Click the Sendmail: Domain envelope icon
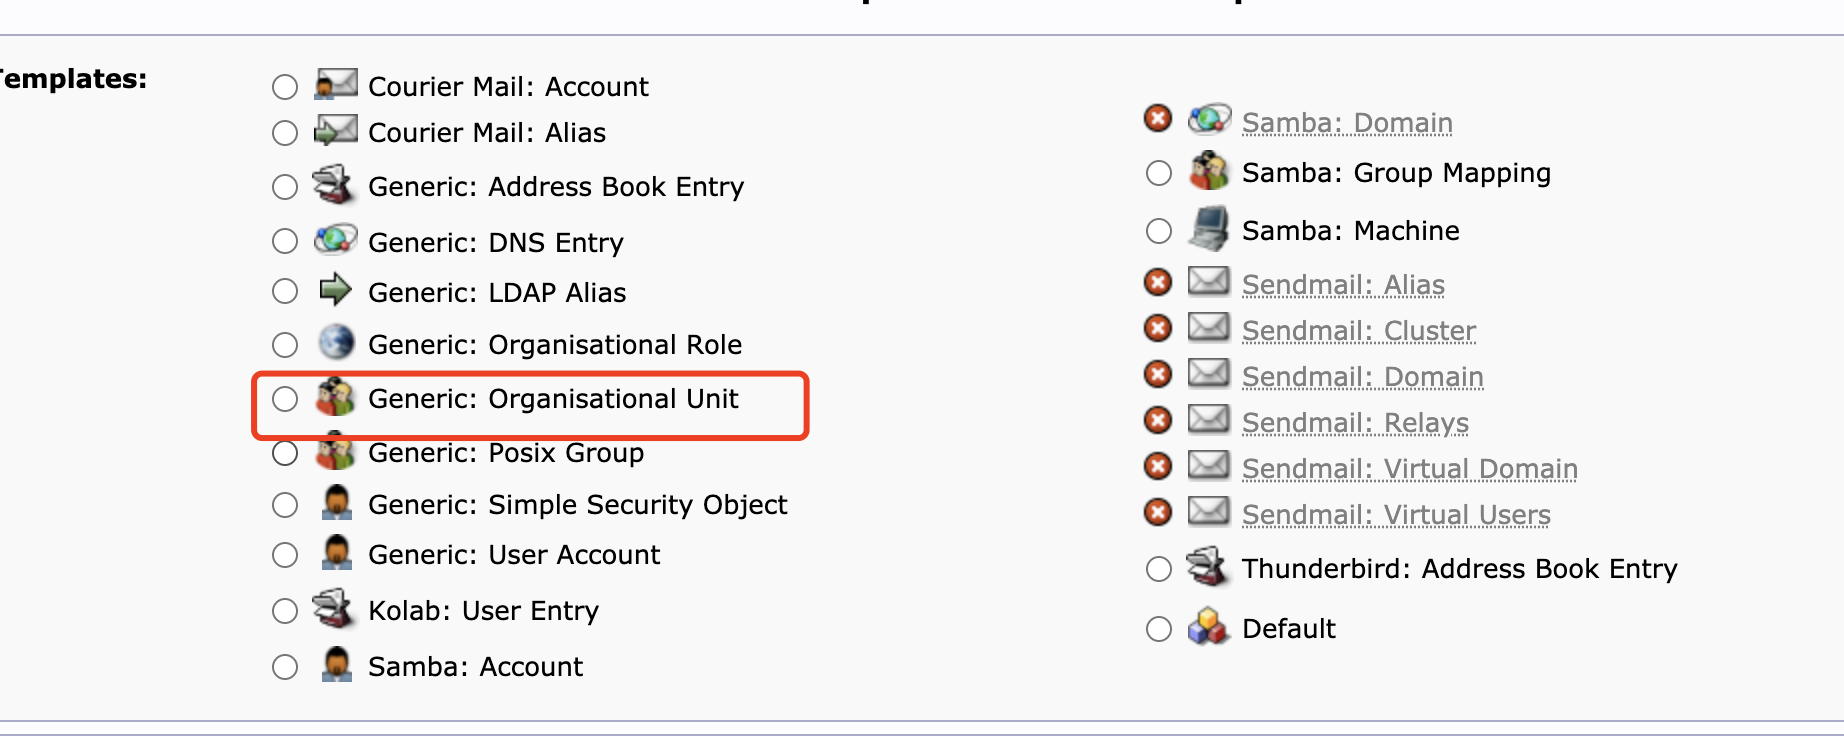The image size is (1844, 746). point(1209,373)
